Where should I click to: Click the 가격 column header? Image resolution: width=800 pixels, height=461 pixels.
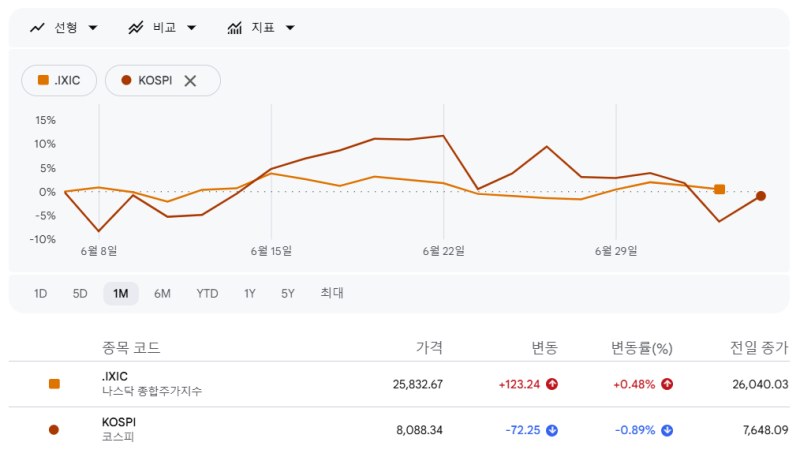tap(429, 348)
